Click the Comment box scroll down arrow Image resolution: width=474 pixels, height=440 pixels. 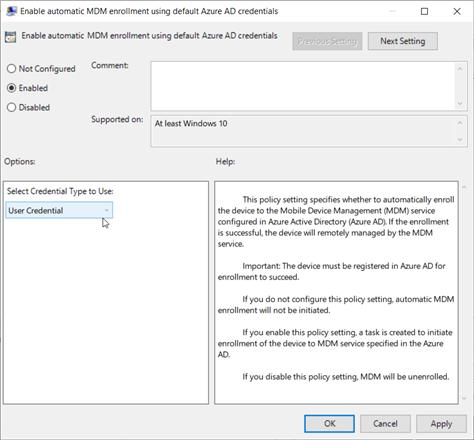(460, 104)
